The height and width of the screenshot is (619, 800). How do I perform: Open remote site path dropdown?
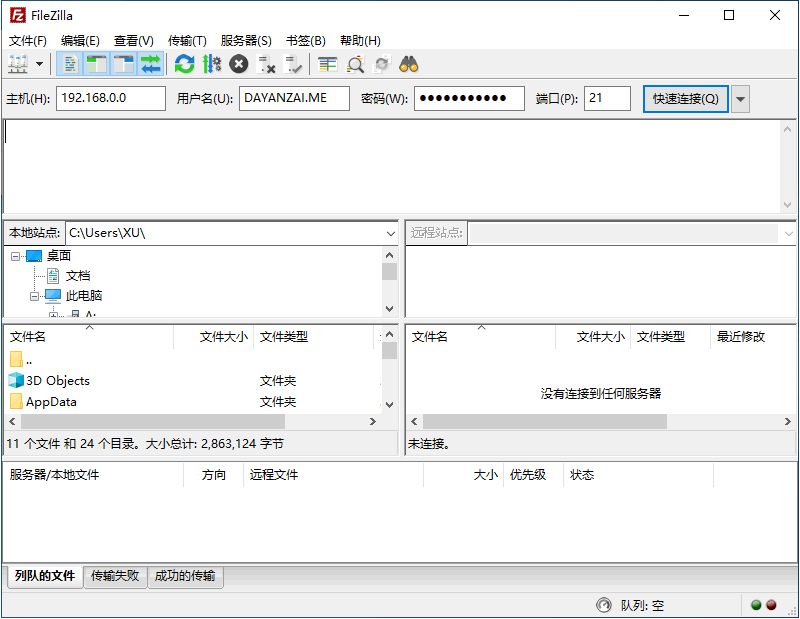[788, 234]
